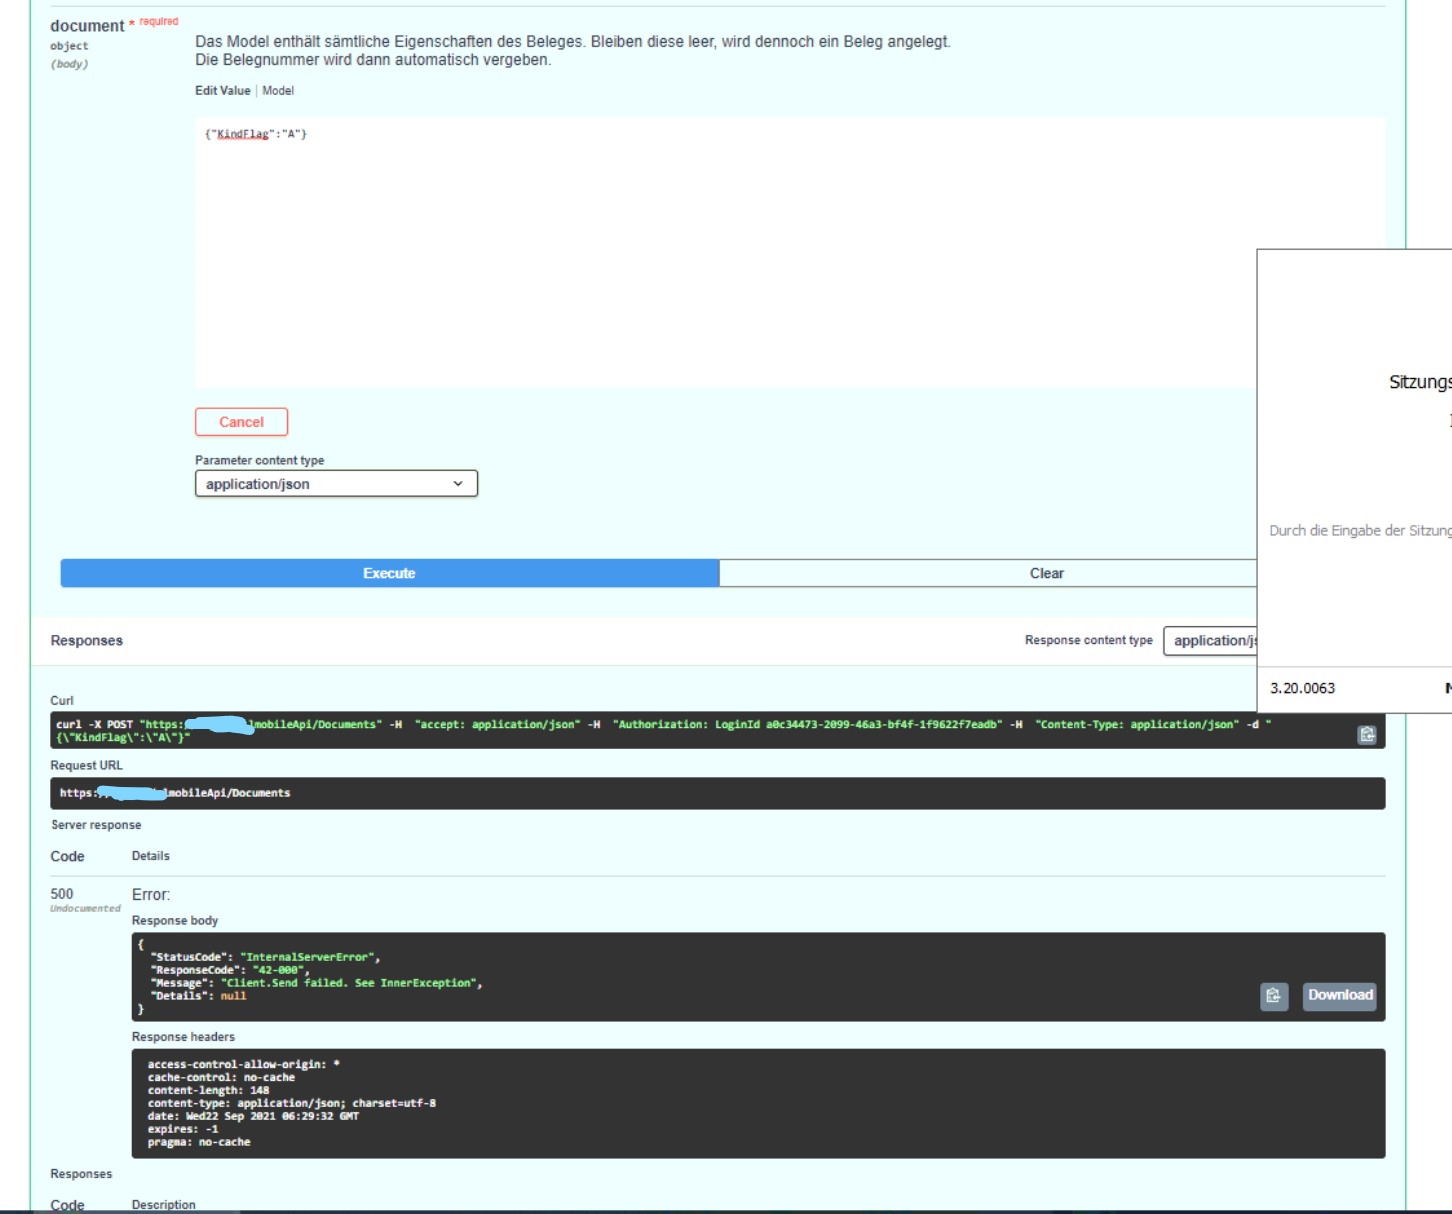Screen dimensions: 1452x1214
Task: Click the Execute button
Action: click(387, 572)
